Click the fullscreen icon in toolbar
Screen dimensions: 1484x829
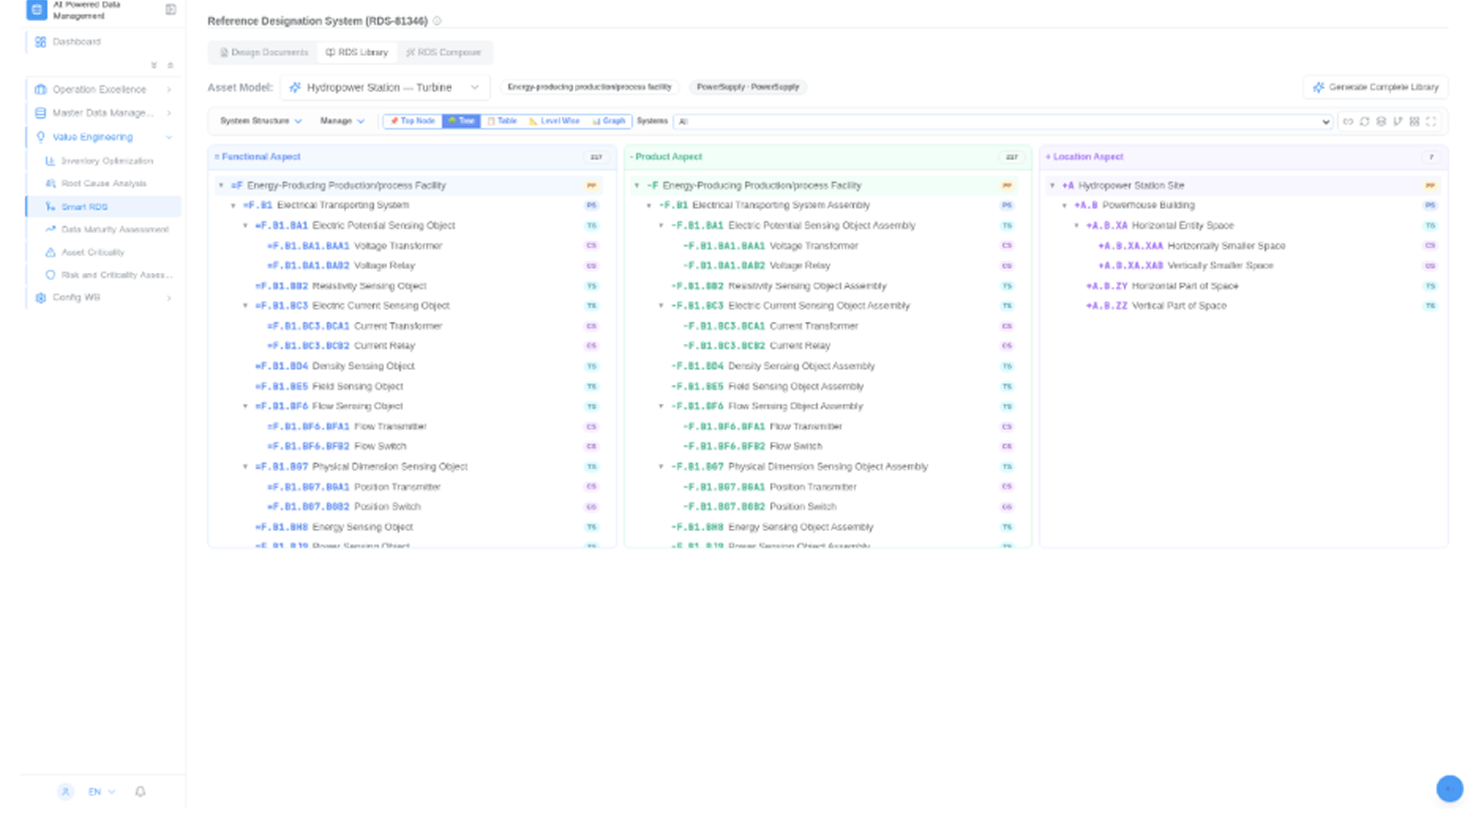pos(1431,121)
